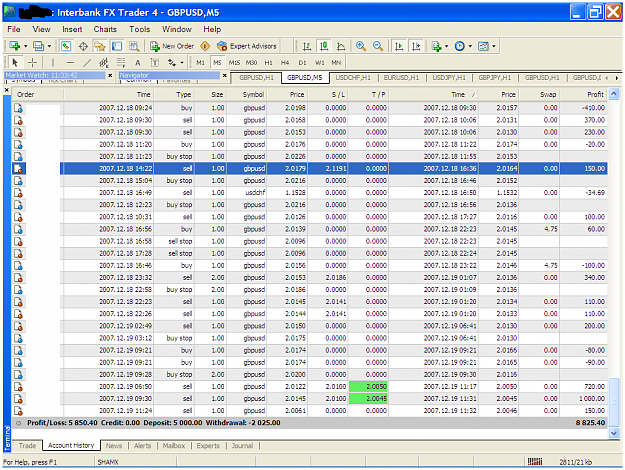
Task: Expand the Arrows tool dropdown arrow
Action: [182, 63]
